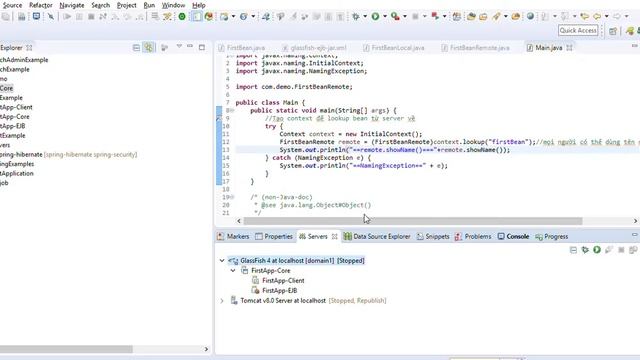Open the Markers tab

[x=233, y=237]
